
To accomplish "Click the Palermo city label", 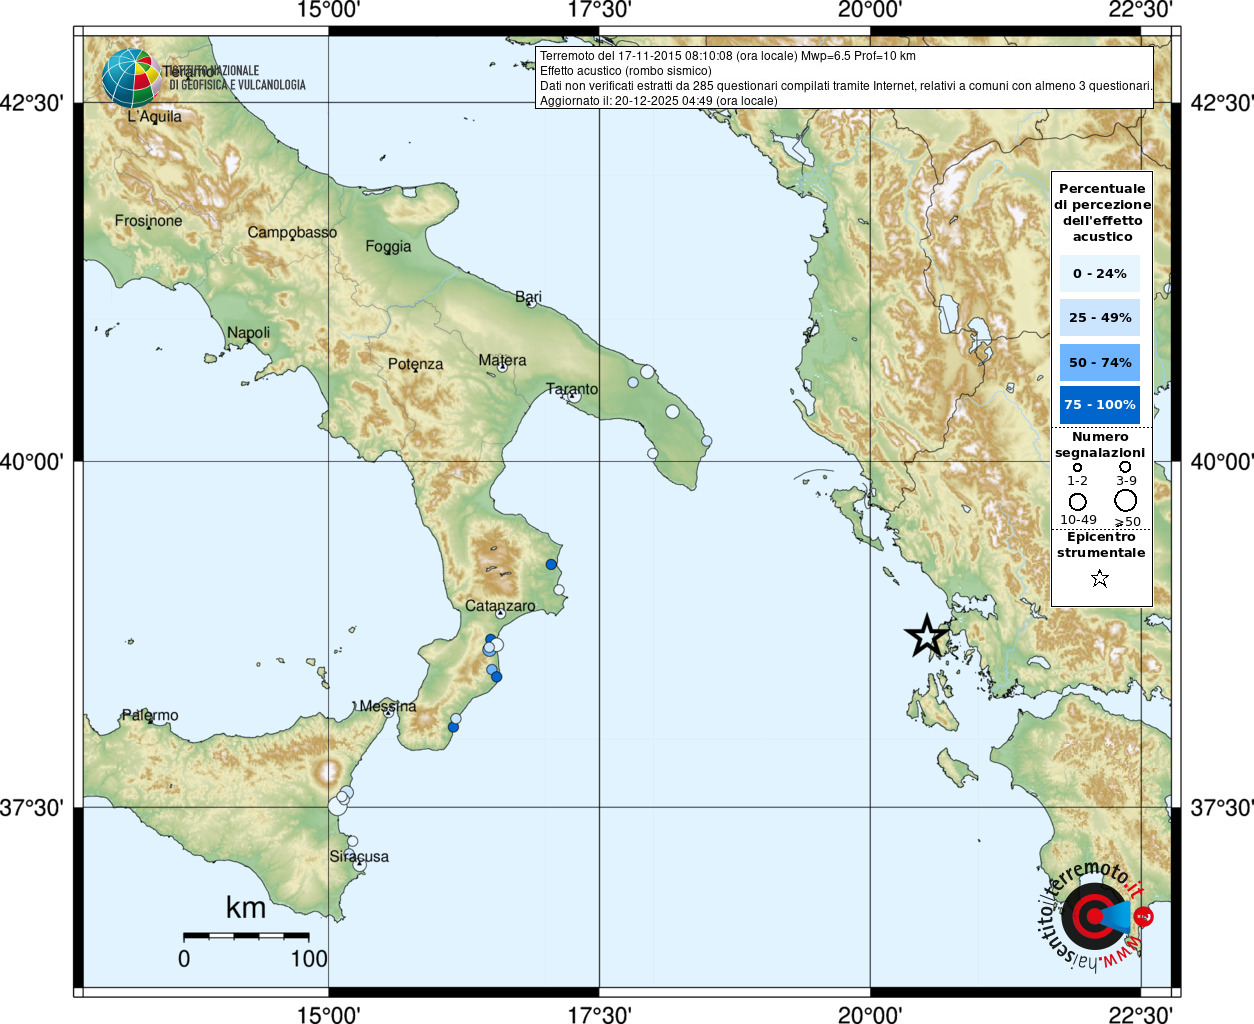I will pos(150,715).
